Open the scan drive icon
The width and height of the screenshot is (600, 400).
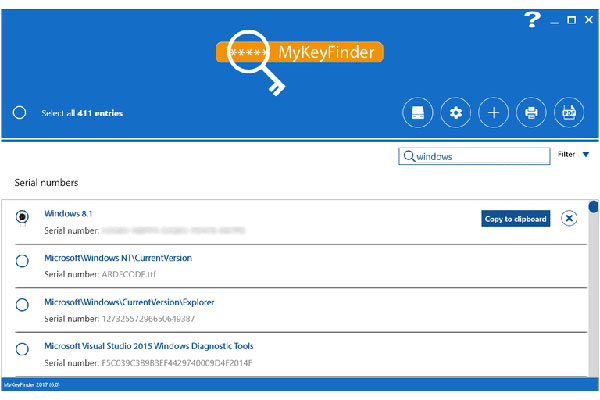(x=417, y=113)
